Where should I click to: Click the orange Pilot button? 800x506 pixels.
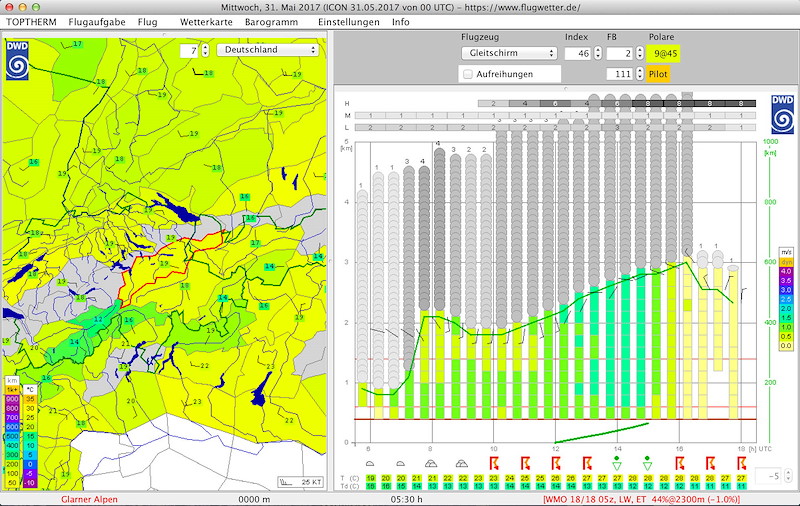pyautogui.click(x=658, y=74)
